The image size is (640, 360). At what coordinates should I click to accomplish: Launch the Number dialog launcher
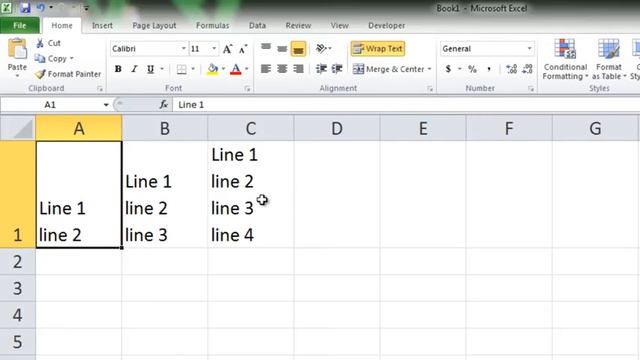pos(531,89)
